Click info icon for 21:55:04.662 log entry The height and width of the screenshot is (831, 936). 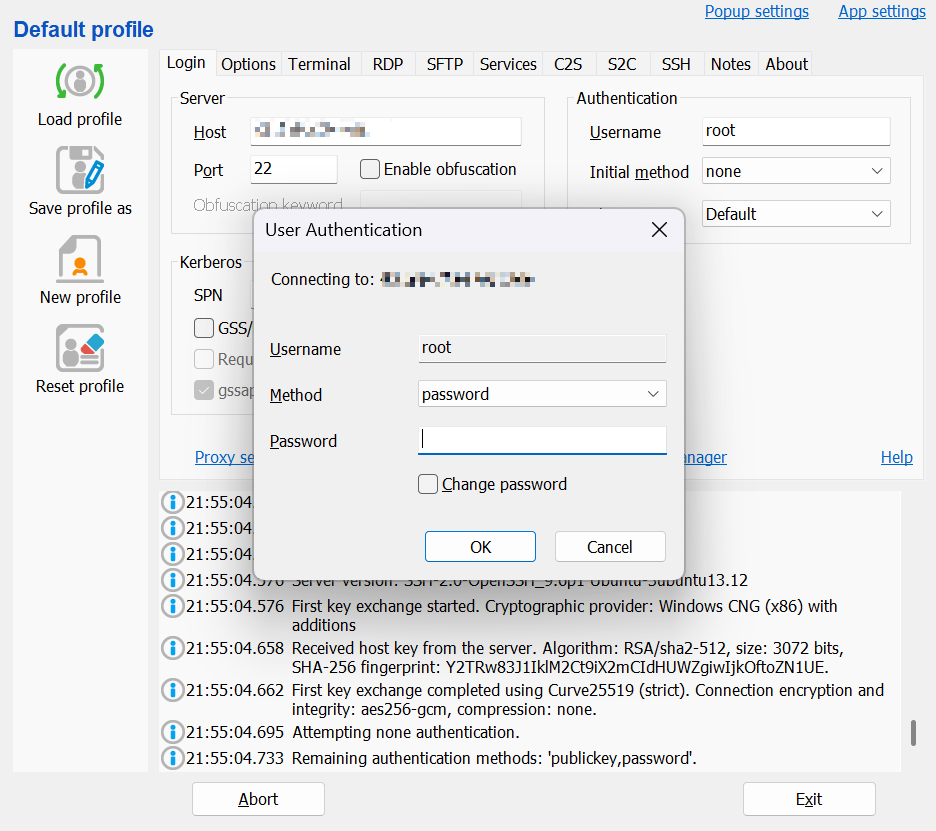(173, 690)
